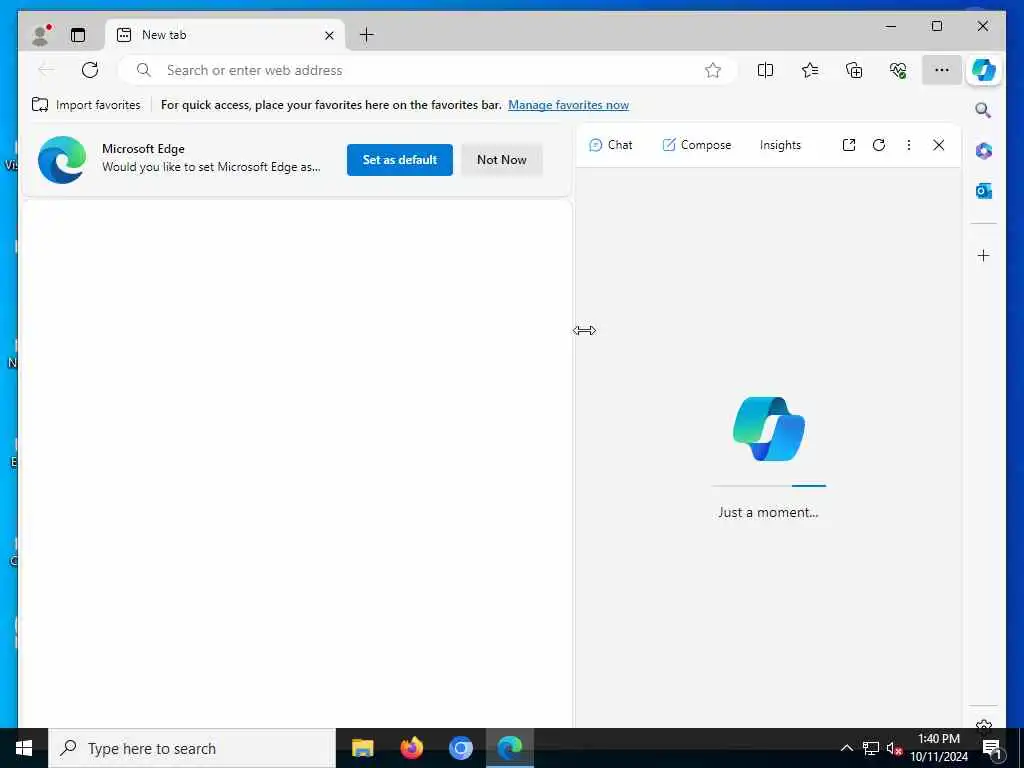Open network status tray icon
The width and height of the screenshot is (1024, 768).
pos(871,748)
